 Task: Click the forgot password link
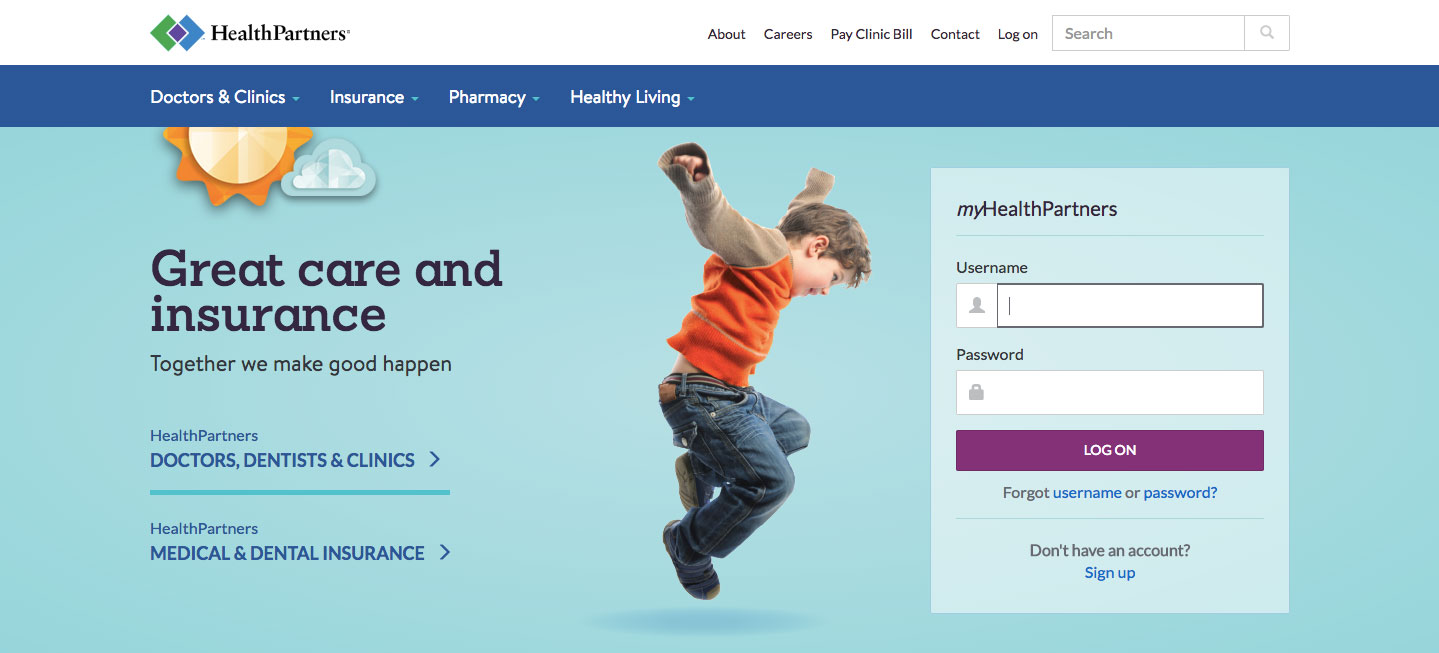pos(1180,493)
